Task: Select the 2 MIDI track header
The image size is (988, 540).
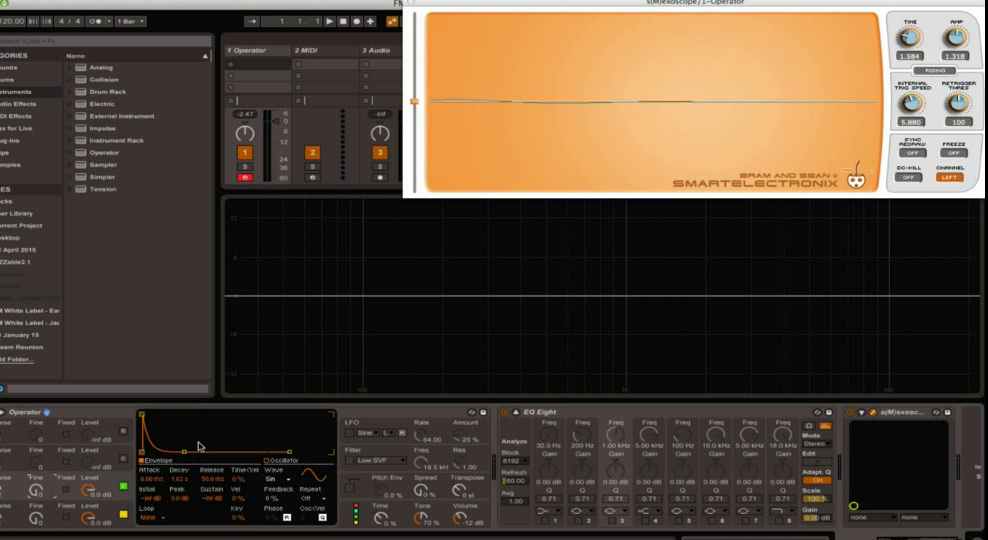Action: click(323, 50)
